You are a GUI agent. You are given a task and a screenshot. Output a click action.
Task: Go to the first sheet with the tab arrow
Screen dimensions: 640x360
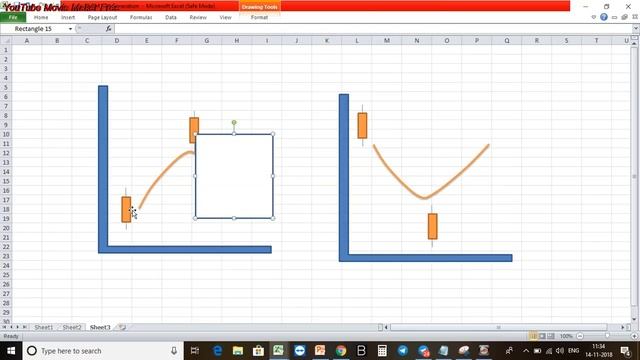(x=4, y=327)
